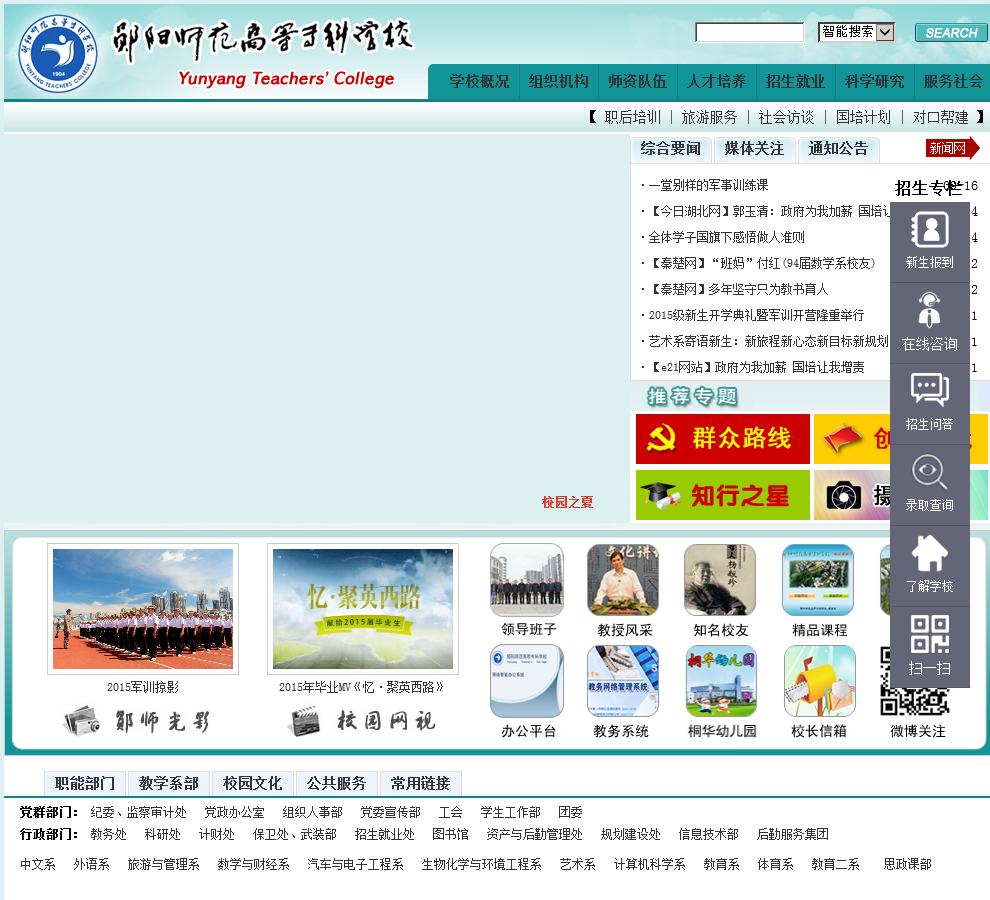Viewport: 990px width, 900px height.
Task: Open the 科学研究 menu
Action: click(x=874, y=81)
